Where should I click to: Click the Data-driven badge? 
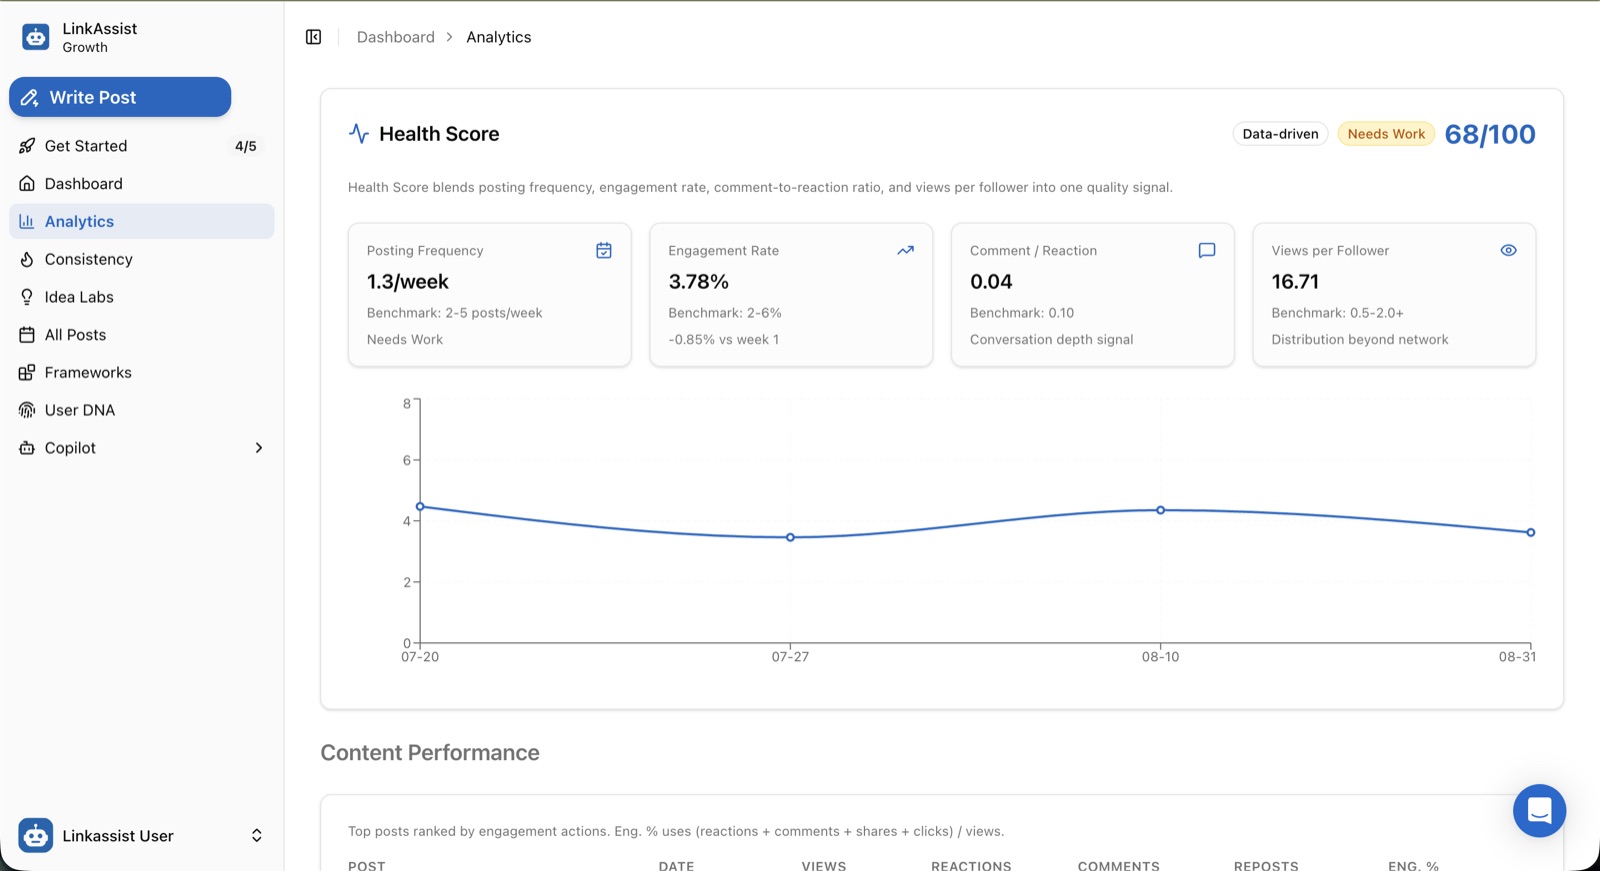(x=1280, y=134)
